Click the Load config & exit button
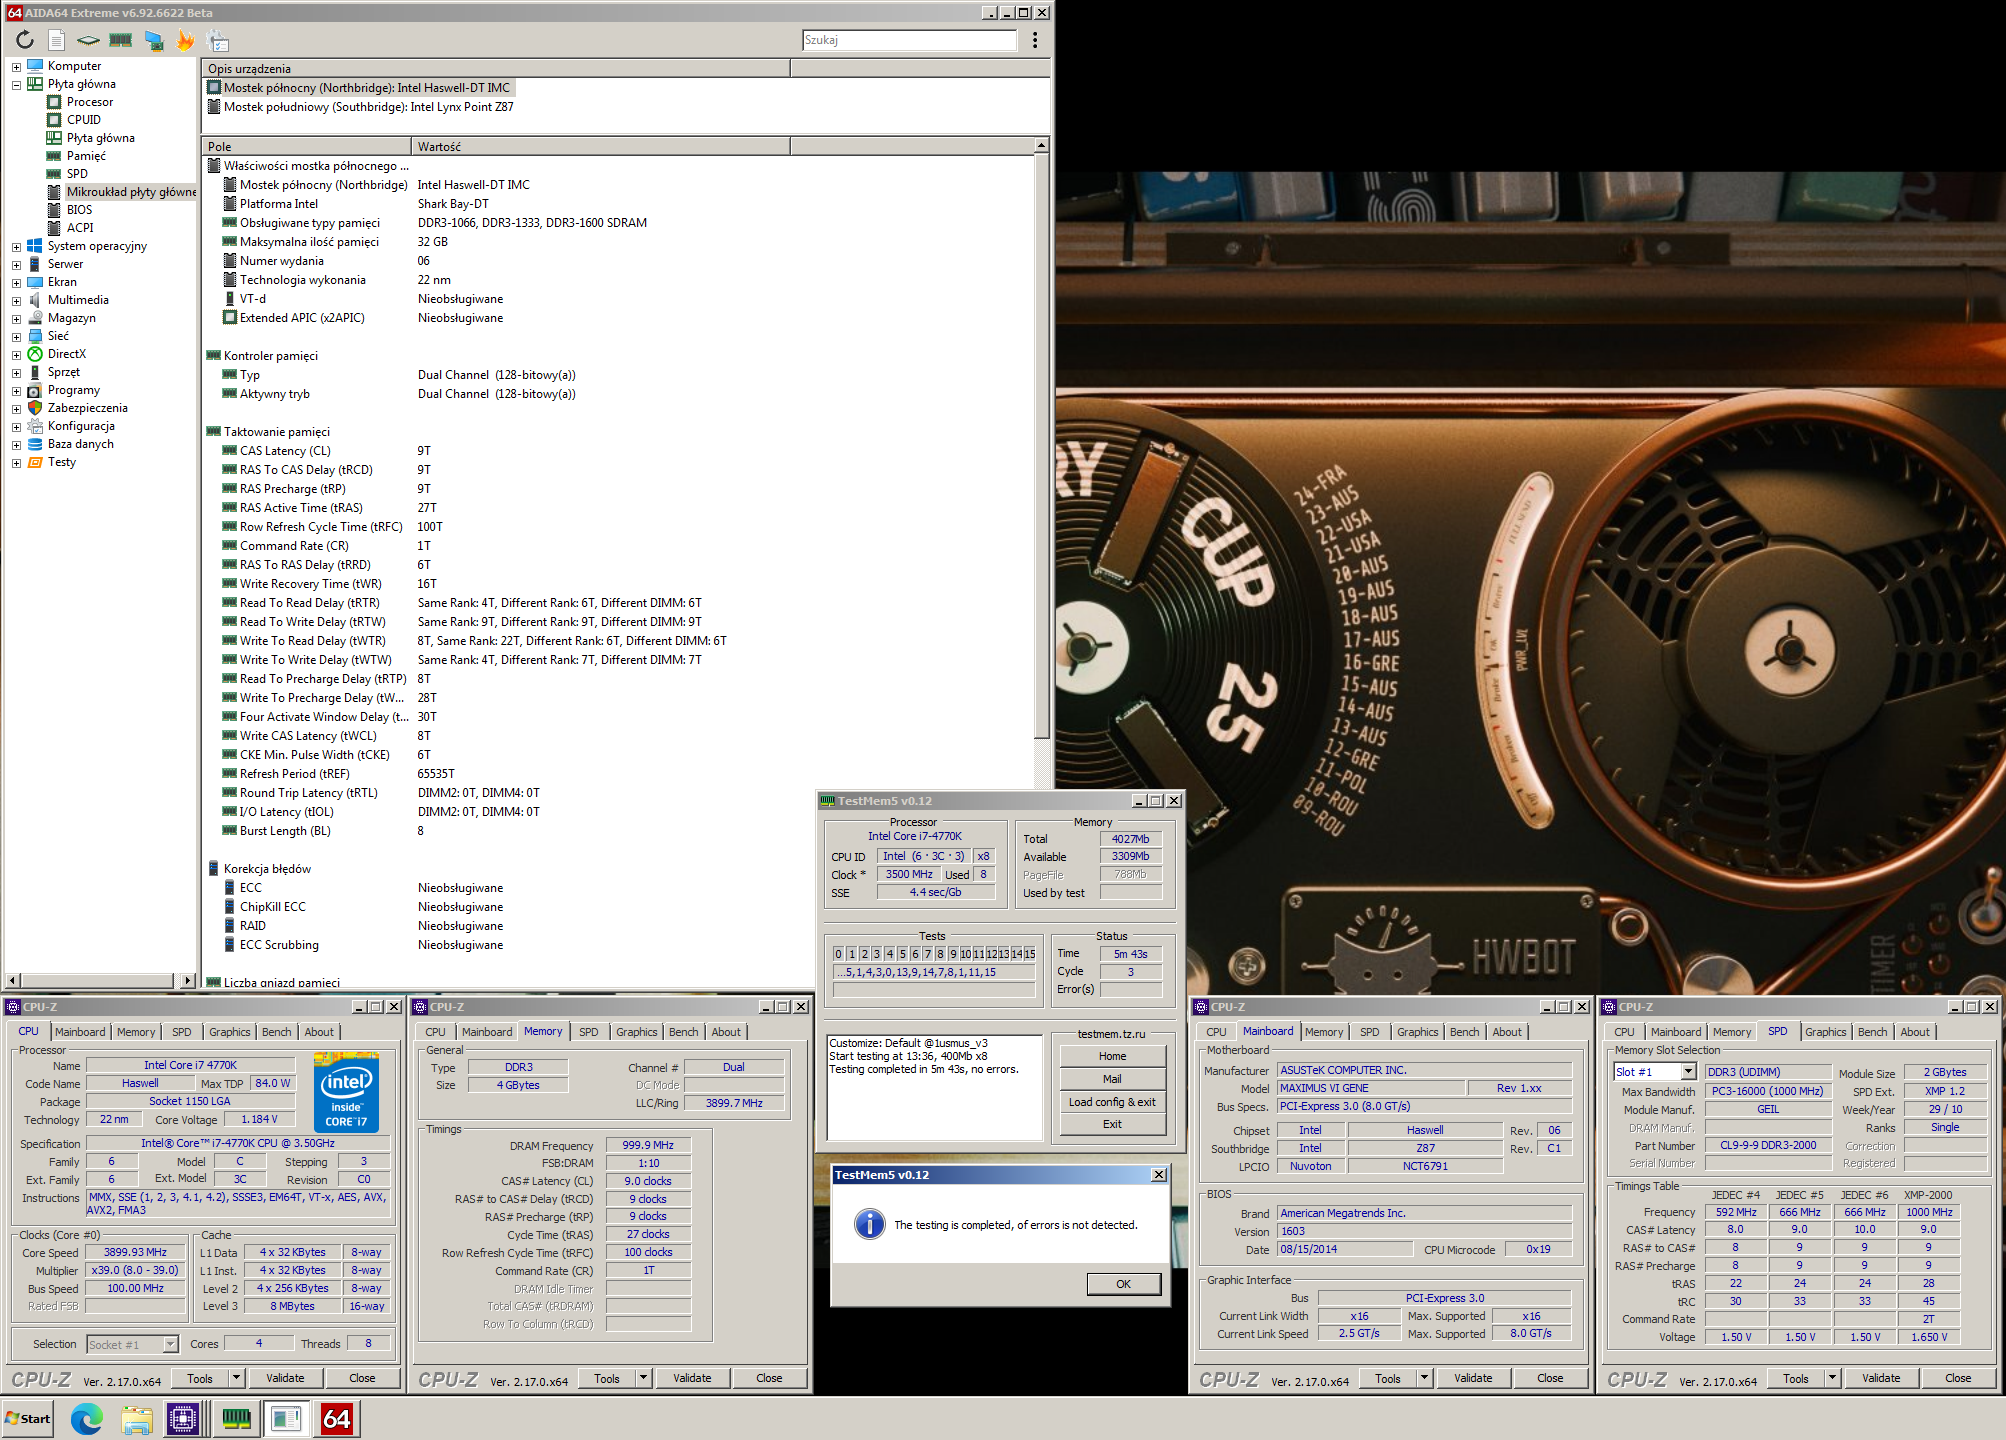Viewport: 2006px width, 1440px height. tap(1112, 1102)
